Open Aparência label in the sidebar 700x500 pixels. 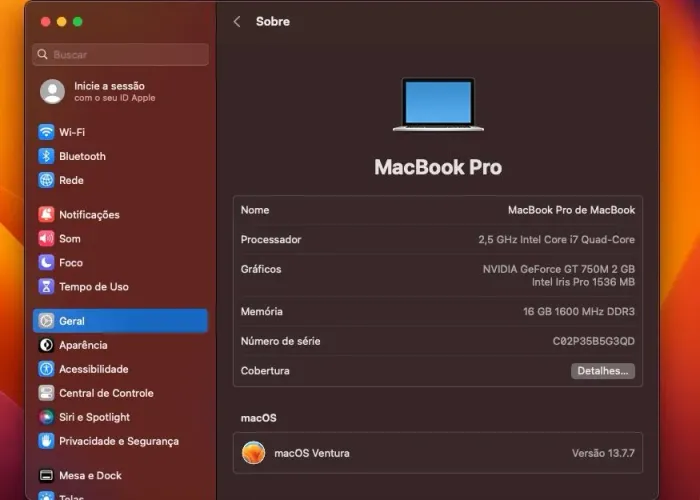click(x=83, y=345)
